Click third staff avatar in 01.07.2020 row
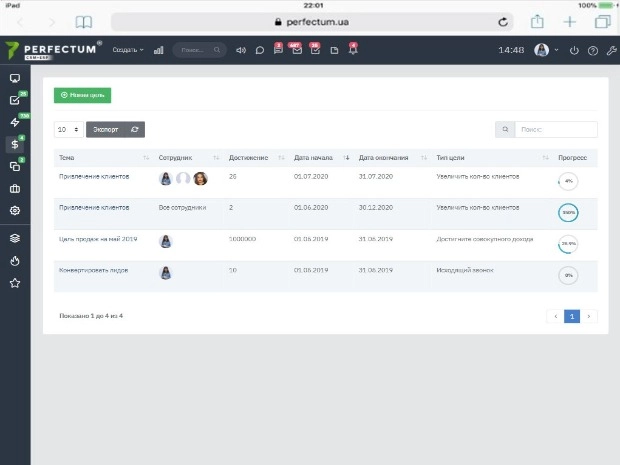The width and height of the screenshot is (620, 465). click(x=200, y=179)
